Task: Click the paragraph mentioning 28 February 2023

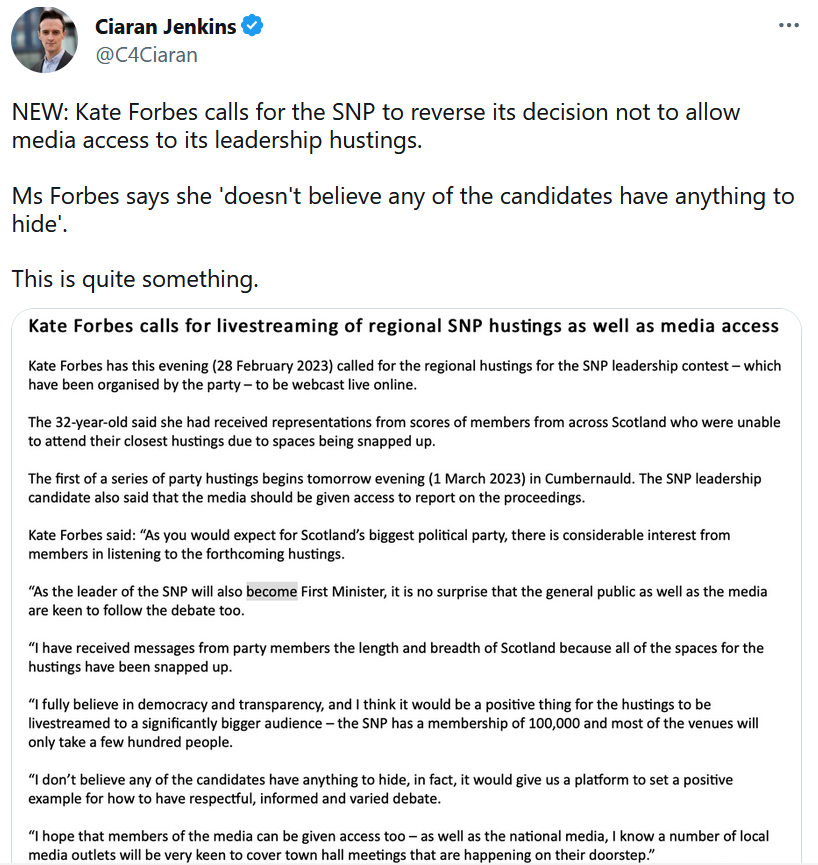Action: [x=404, y=375]
